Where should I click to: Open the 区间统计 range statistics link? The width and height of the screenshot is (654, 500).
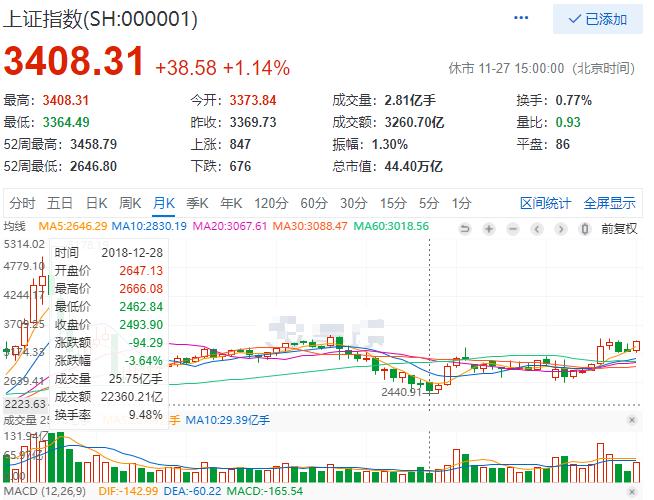point(545,203)
